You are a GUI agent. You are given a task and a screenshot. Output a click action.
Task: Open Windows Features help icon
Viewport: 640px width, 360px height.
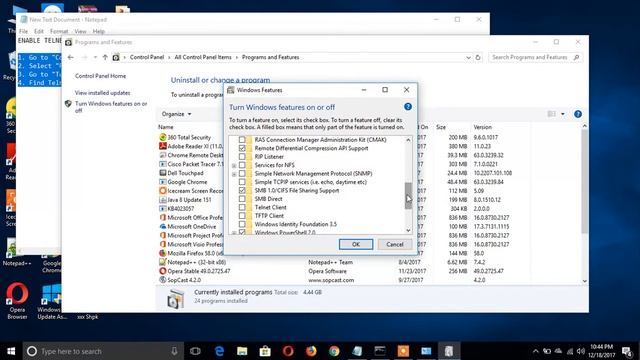click(407, 107)
